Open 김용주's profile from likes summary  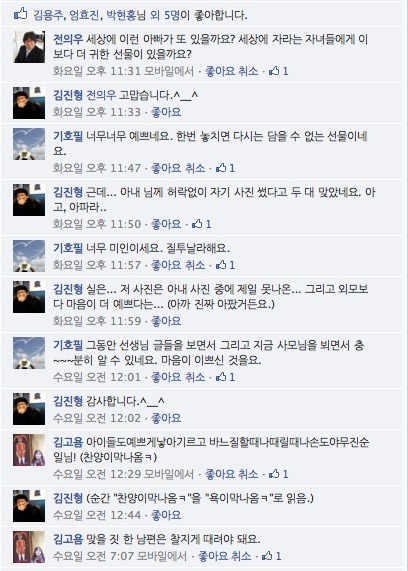(x=48, y=15)
